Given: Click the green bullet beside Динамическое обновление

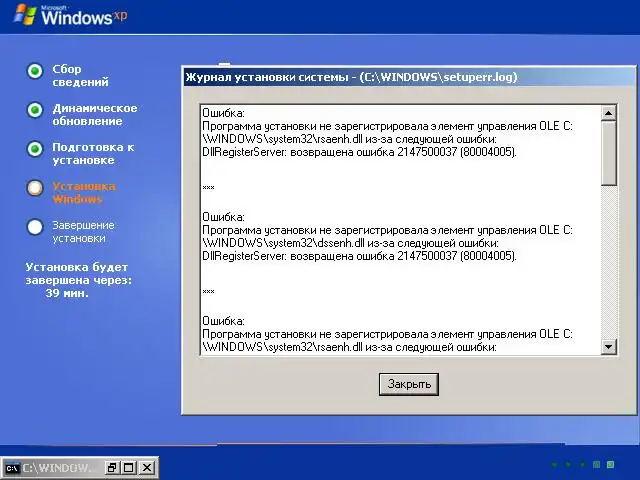Looking at the screenshot, I should pyautogui.click(x=35, y=110).
